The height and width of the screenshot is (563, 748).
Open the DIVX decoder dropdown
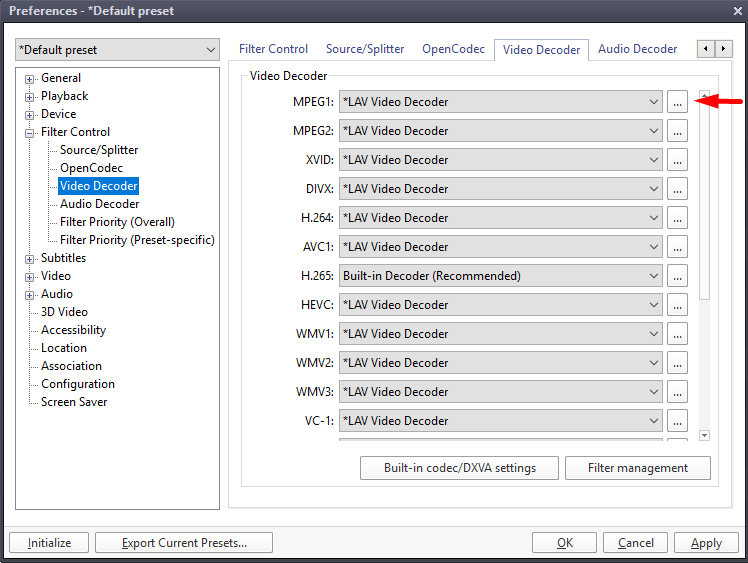500,189
